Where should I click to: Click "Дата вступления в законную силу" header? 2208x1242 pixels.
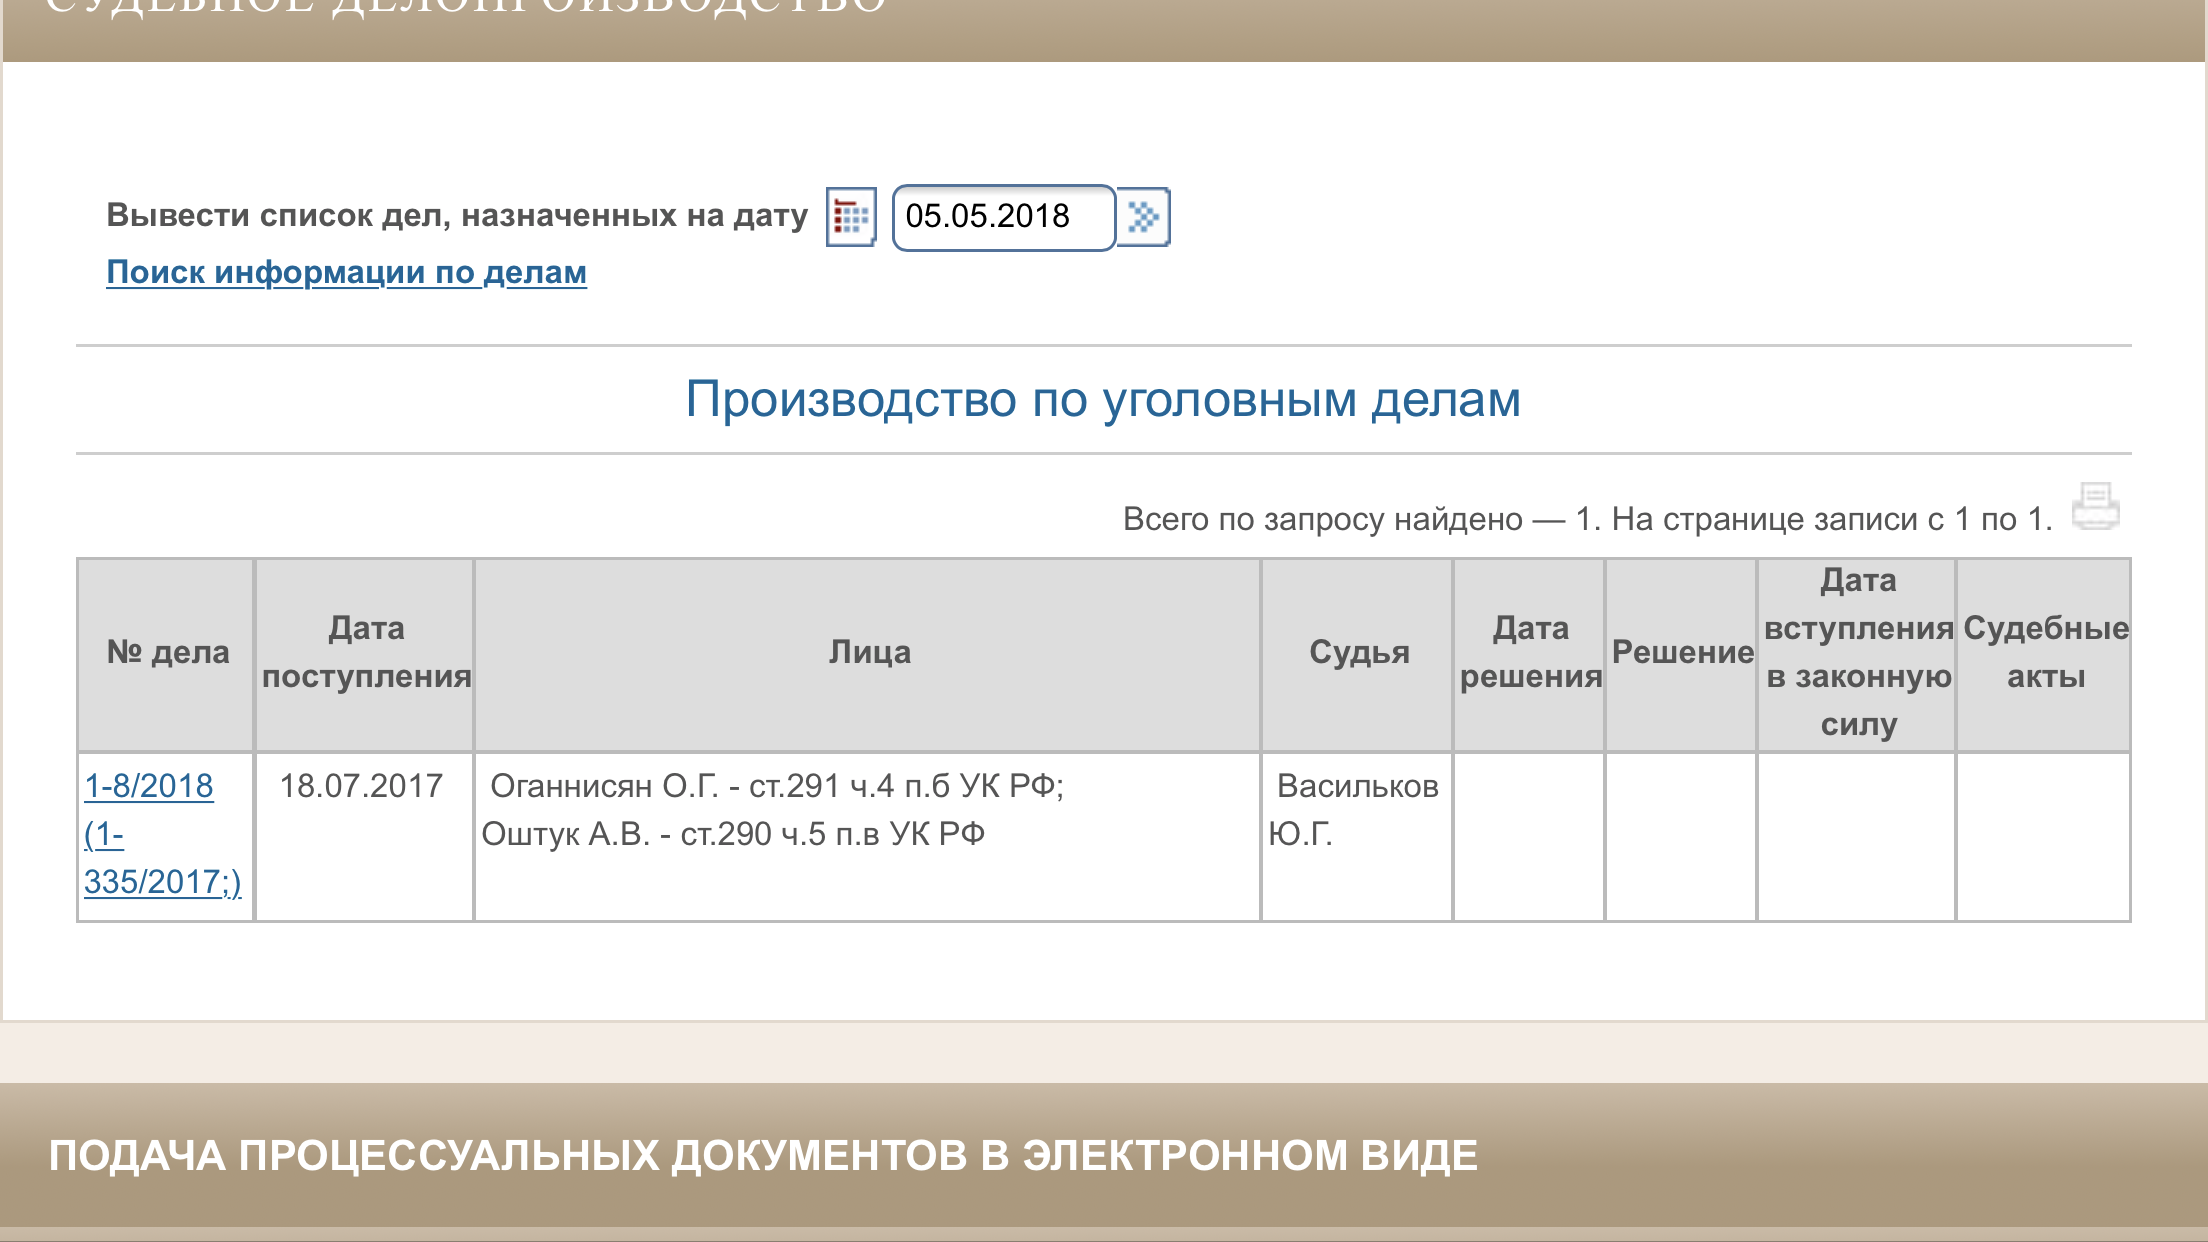click(1857, 653)
